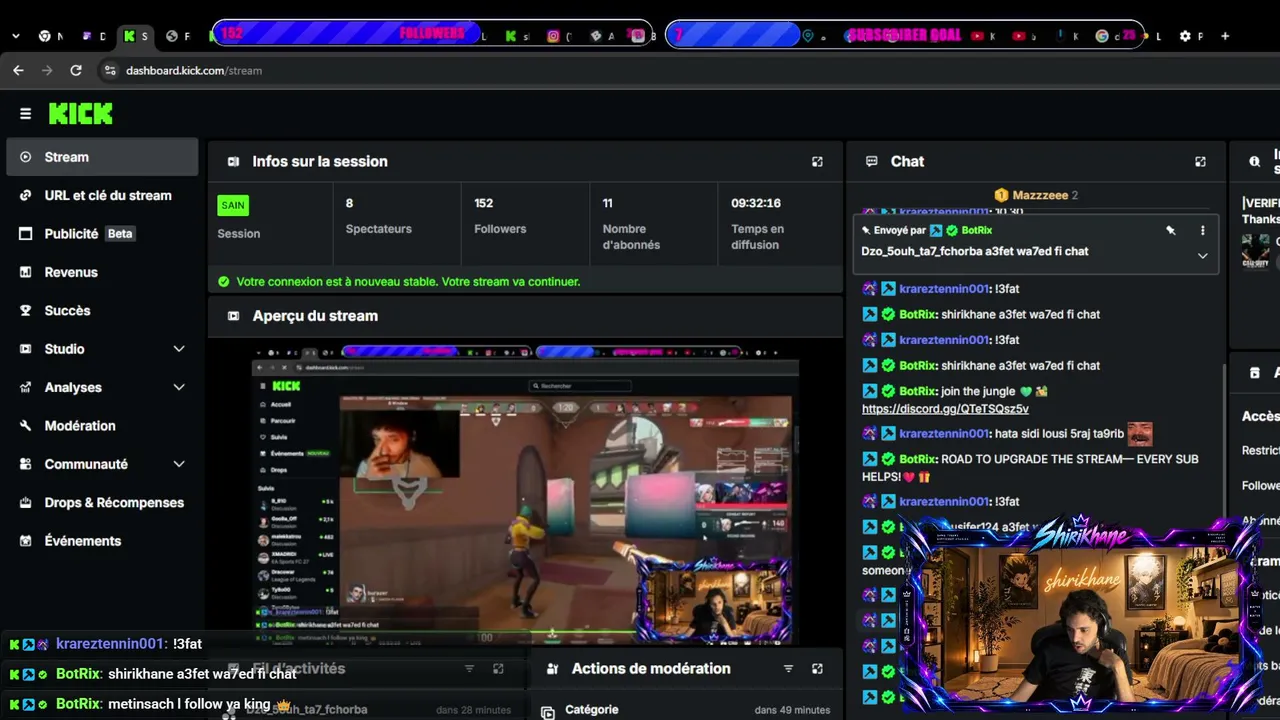Filter the Actions de modération list
Image resolution: width=1280 pixels, height=720 pixels.
[788, 668]
